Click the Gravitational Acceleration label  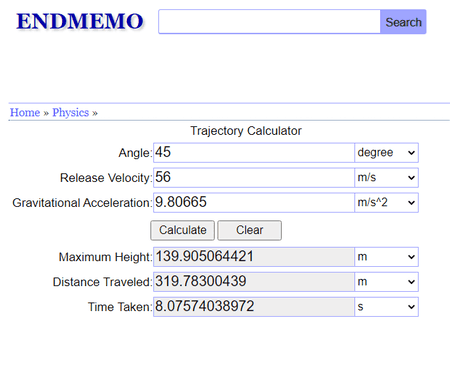point(82,203)
